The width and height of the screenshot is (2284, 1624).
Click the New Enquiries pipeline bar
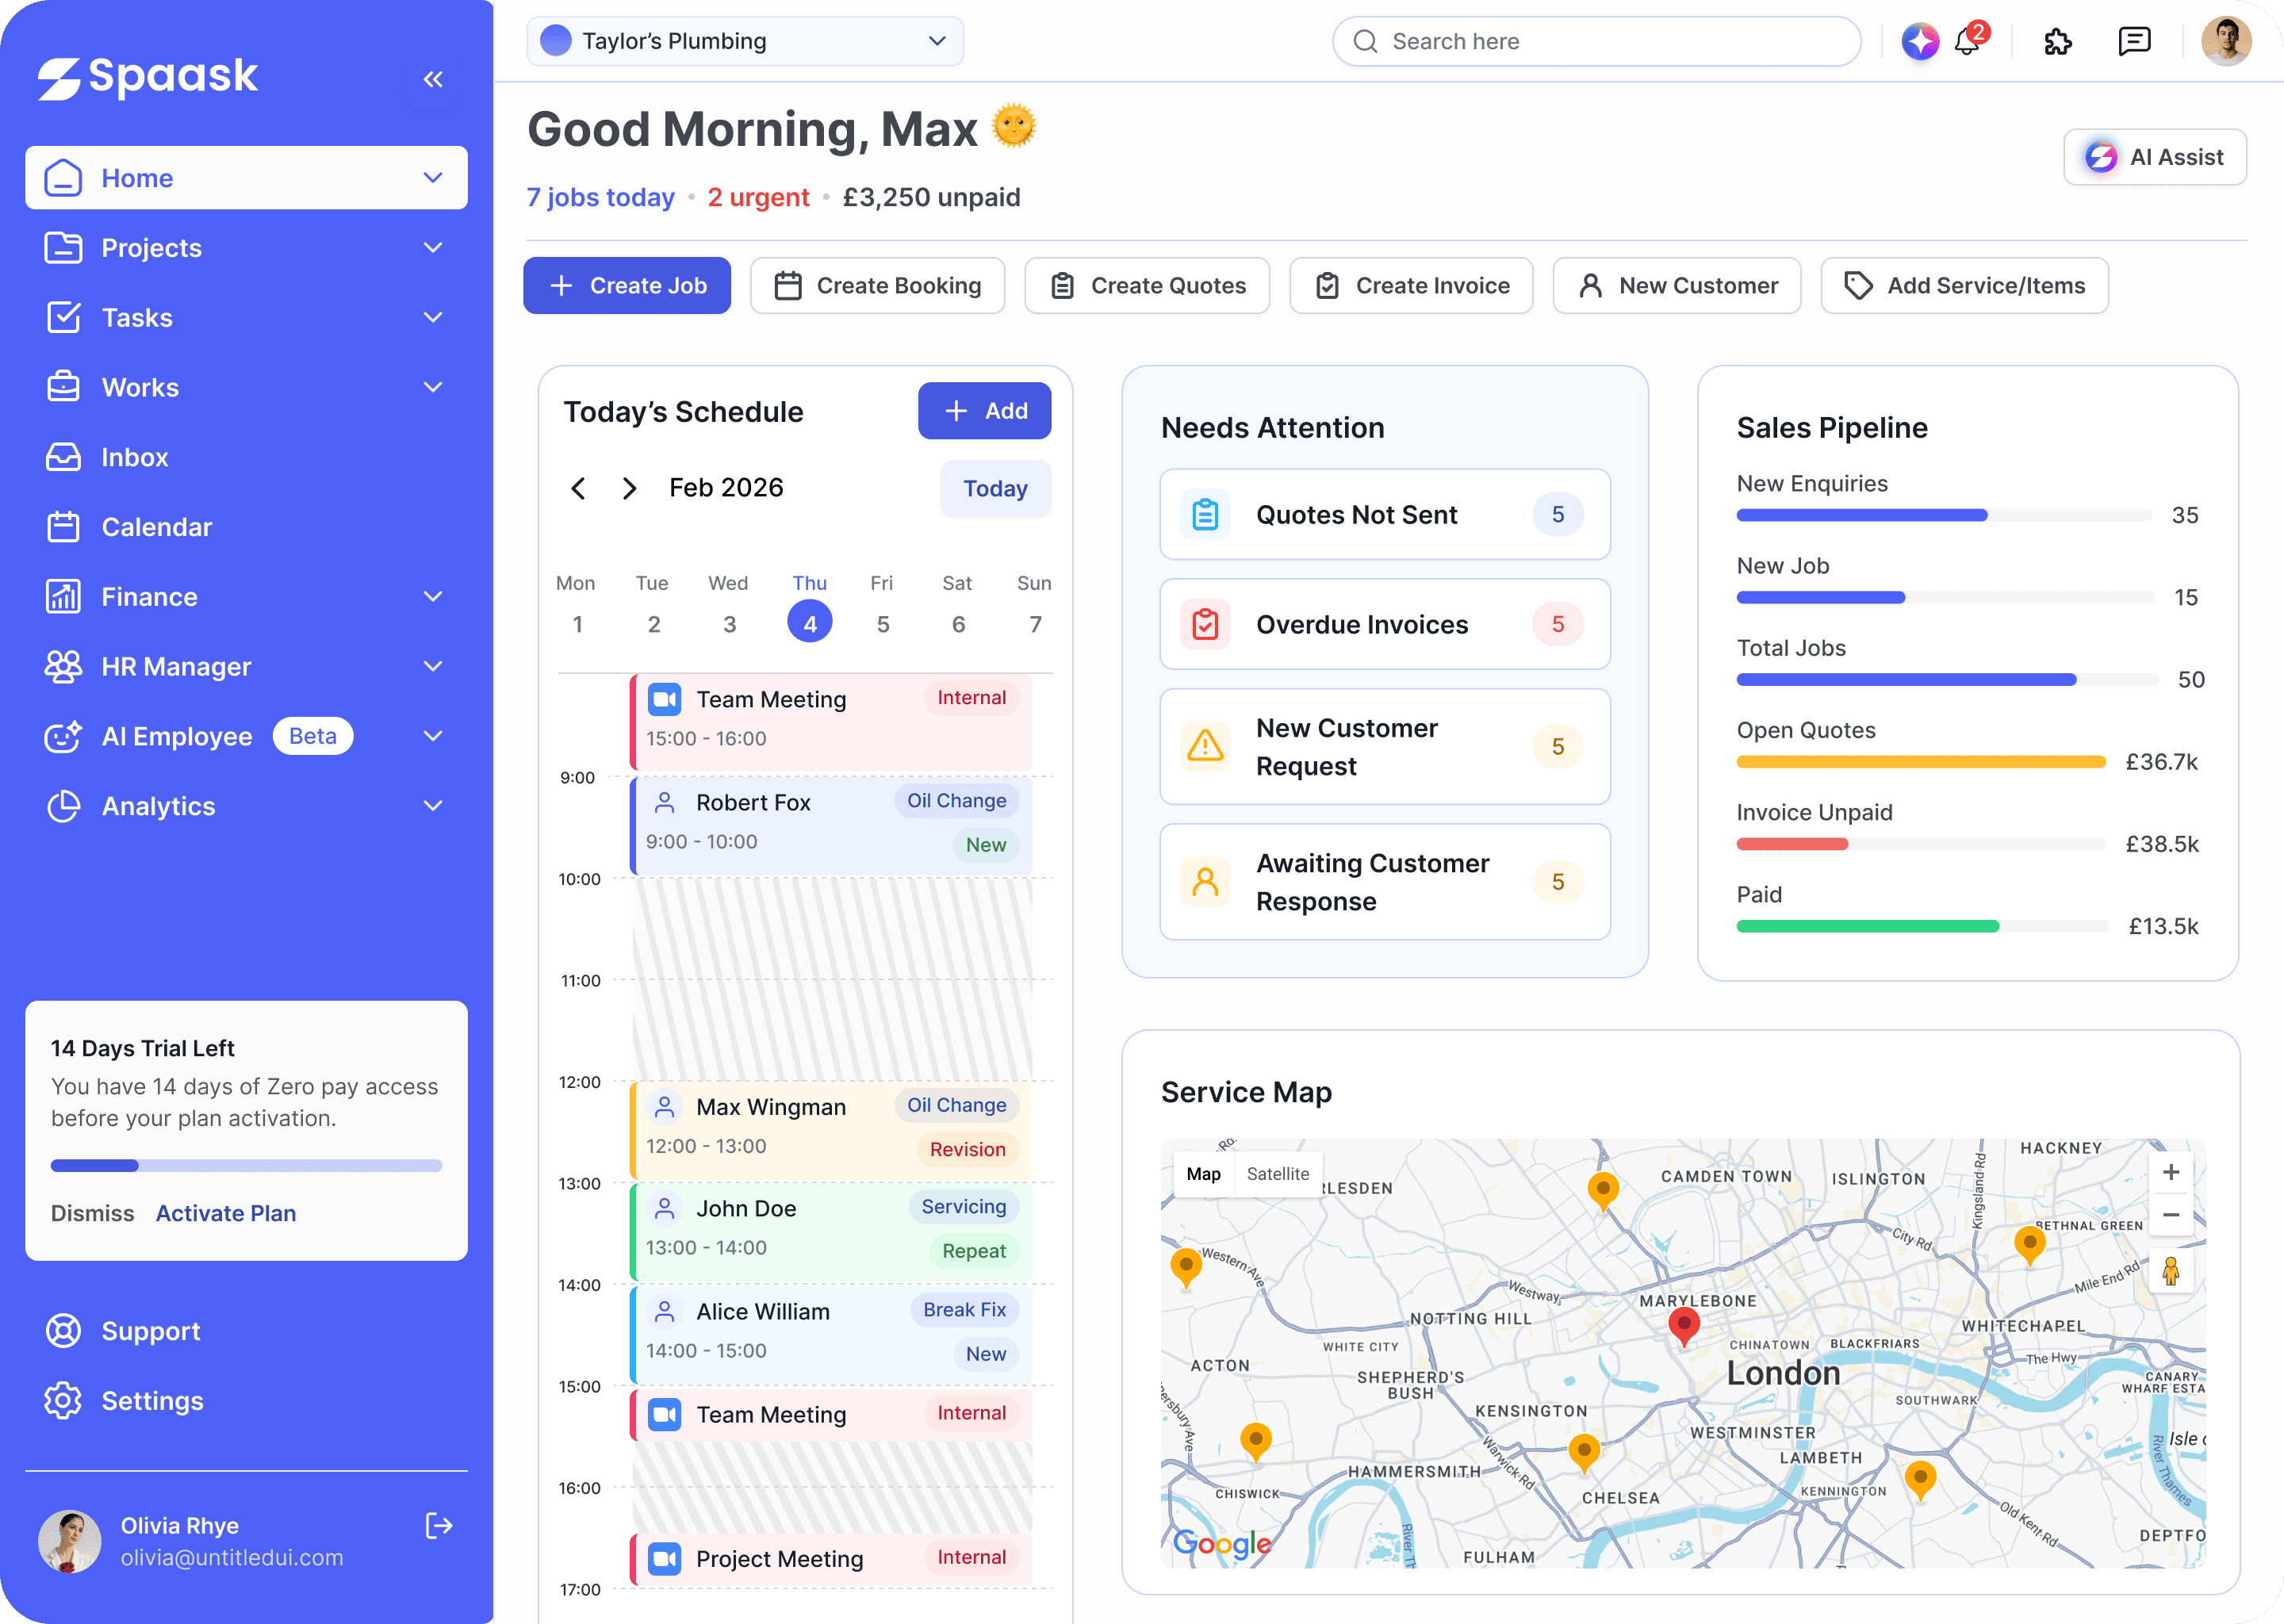[1944, 515]
